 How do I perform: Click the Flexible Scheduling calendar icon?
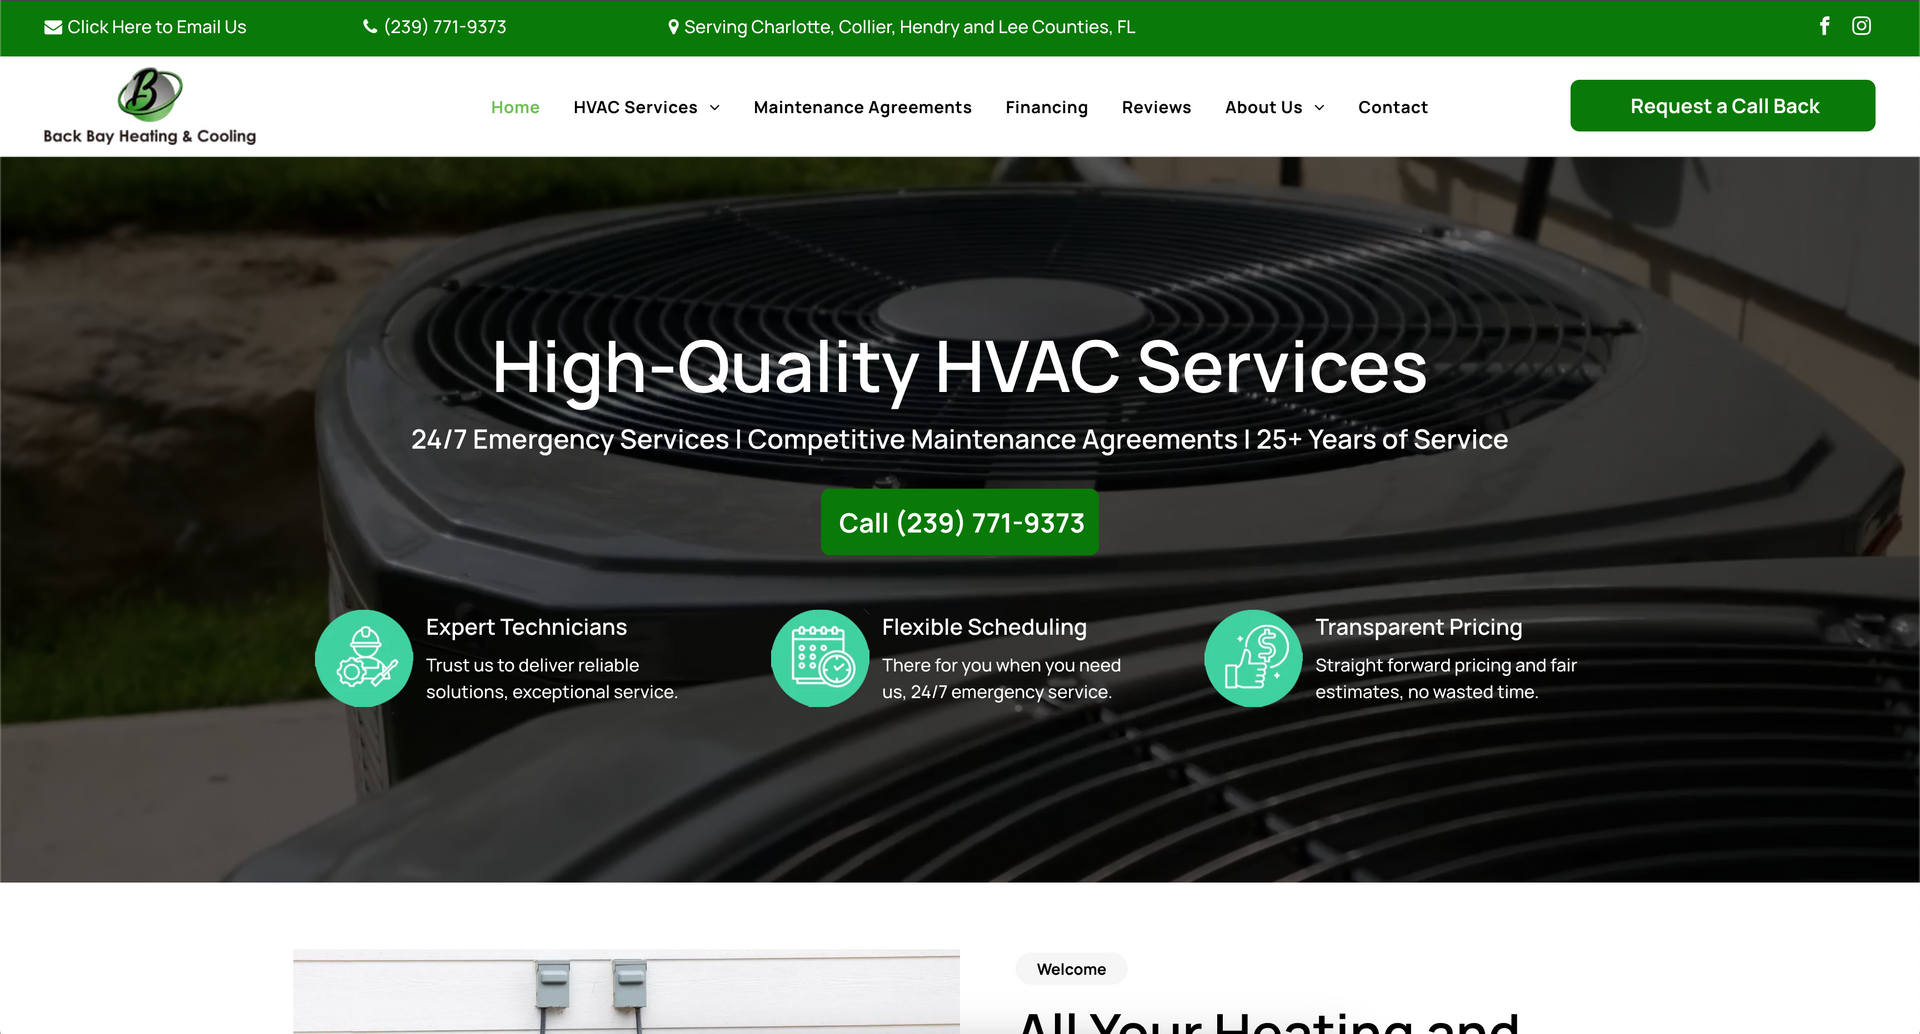point(819,658)
